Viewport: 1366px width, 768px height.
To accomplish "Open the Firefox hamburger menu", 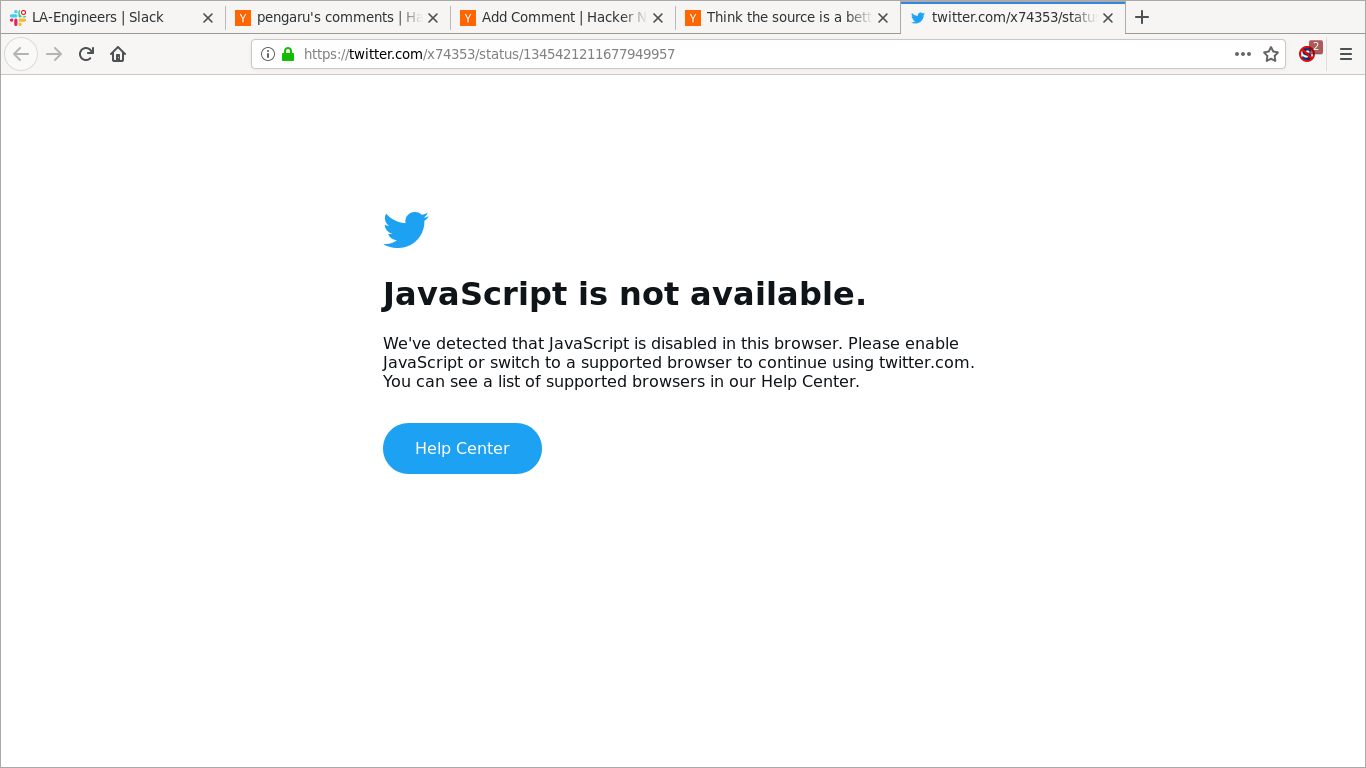I will click(x=1346, y=54).
